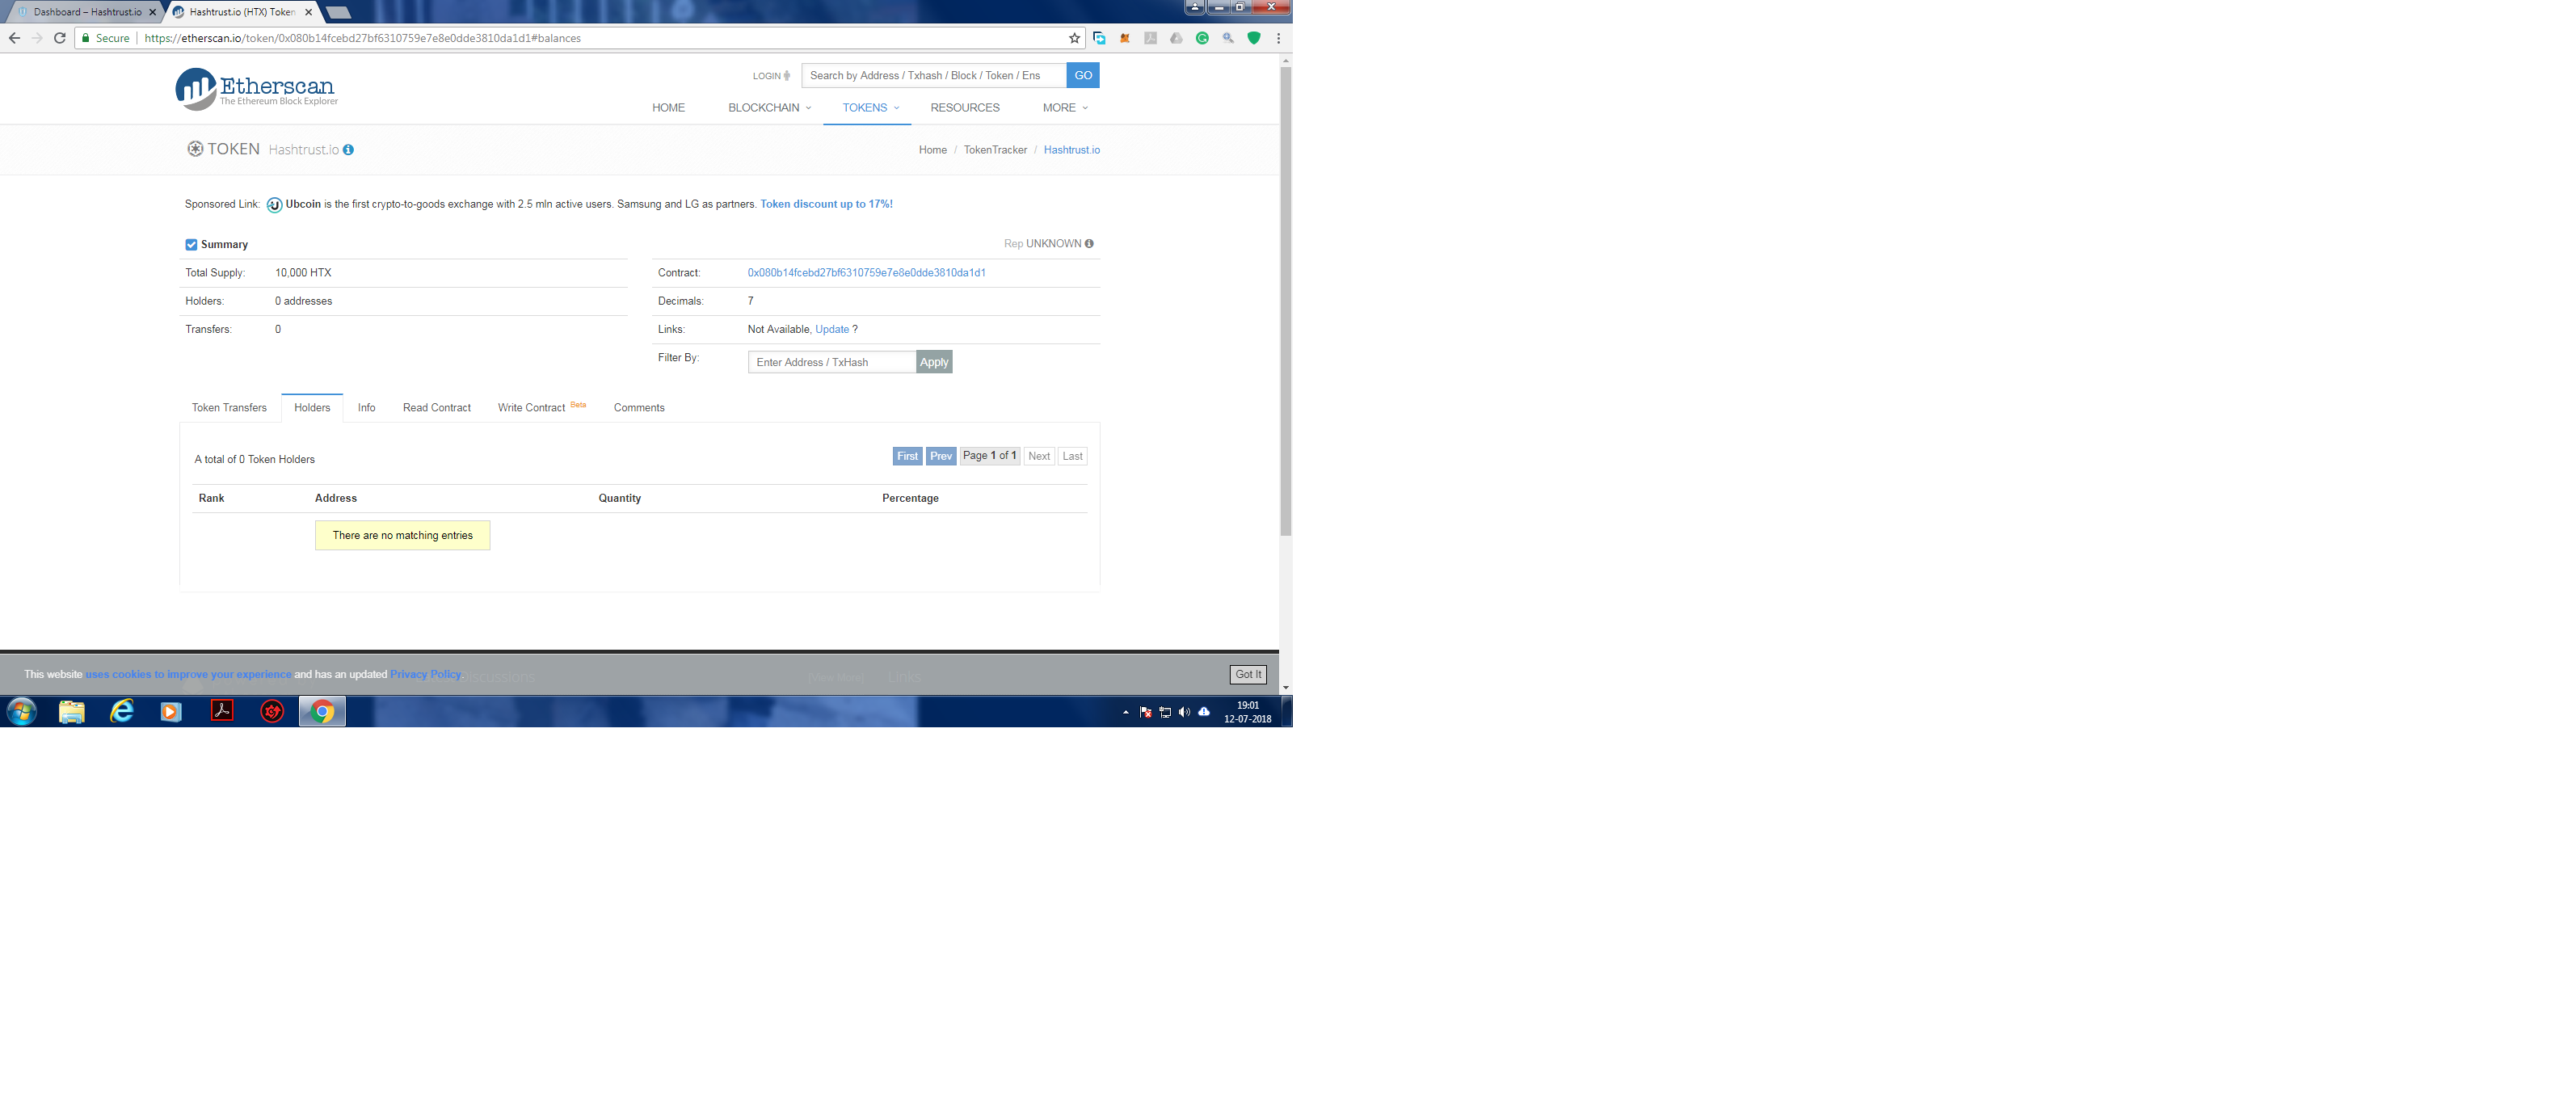Click the info icon beside Hashtrust.io title

click(348, 150)
